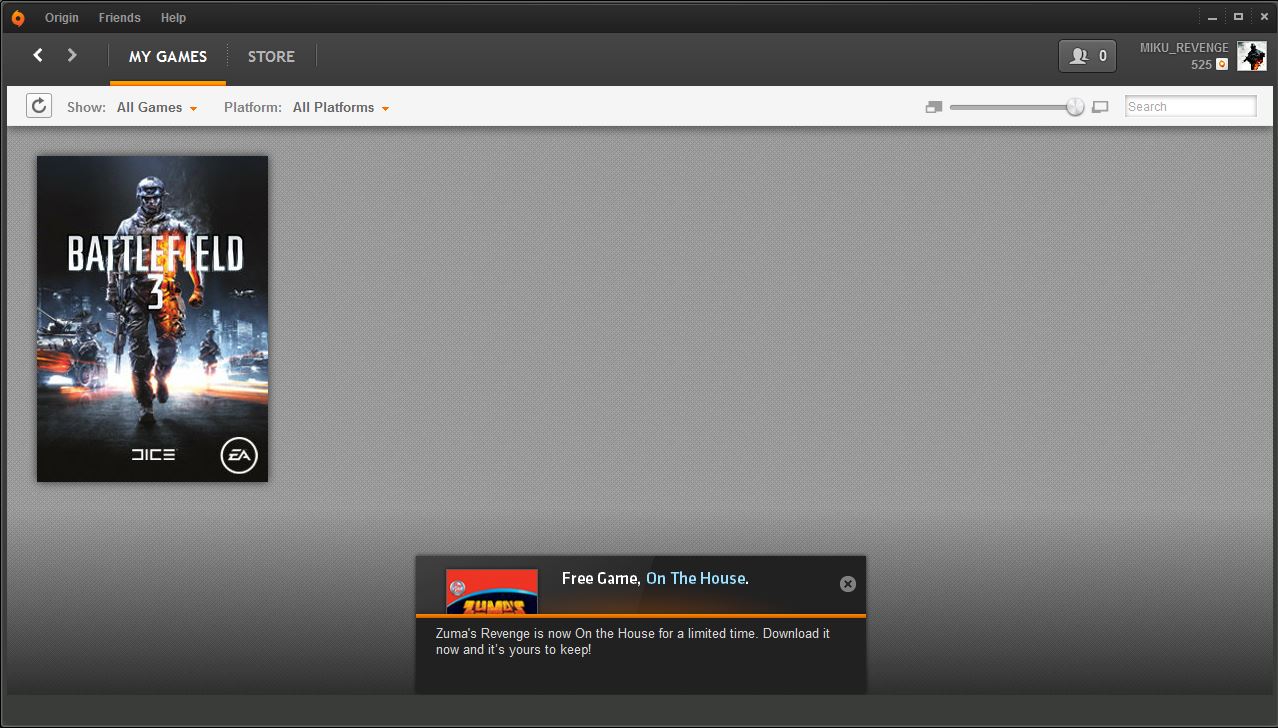Select the Battlefield 3 game cover
This screenshot has height=728, width=1278.
click(x=152, y=318)
